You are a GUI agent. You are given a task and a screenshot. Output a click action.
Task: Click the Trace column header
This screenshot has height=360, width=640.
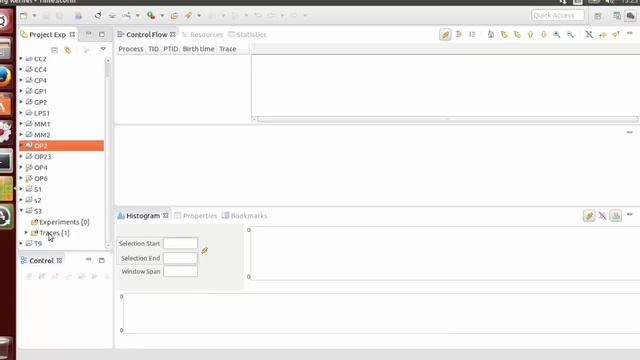(228, 49)
